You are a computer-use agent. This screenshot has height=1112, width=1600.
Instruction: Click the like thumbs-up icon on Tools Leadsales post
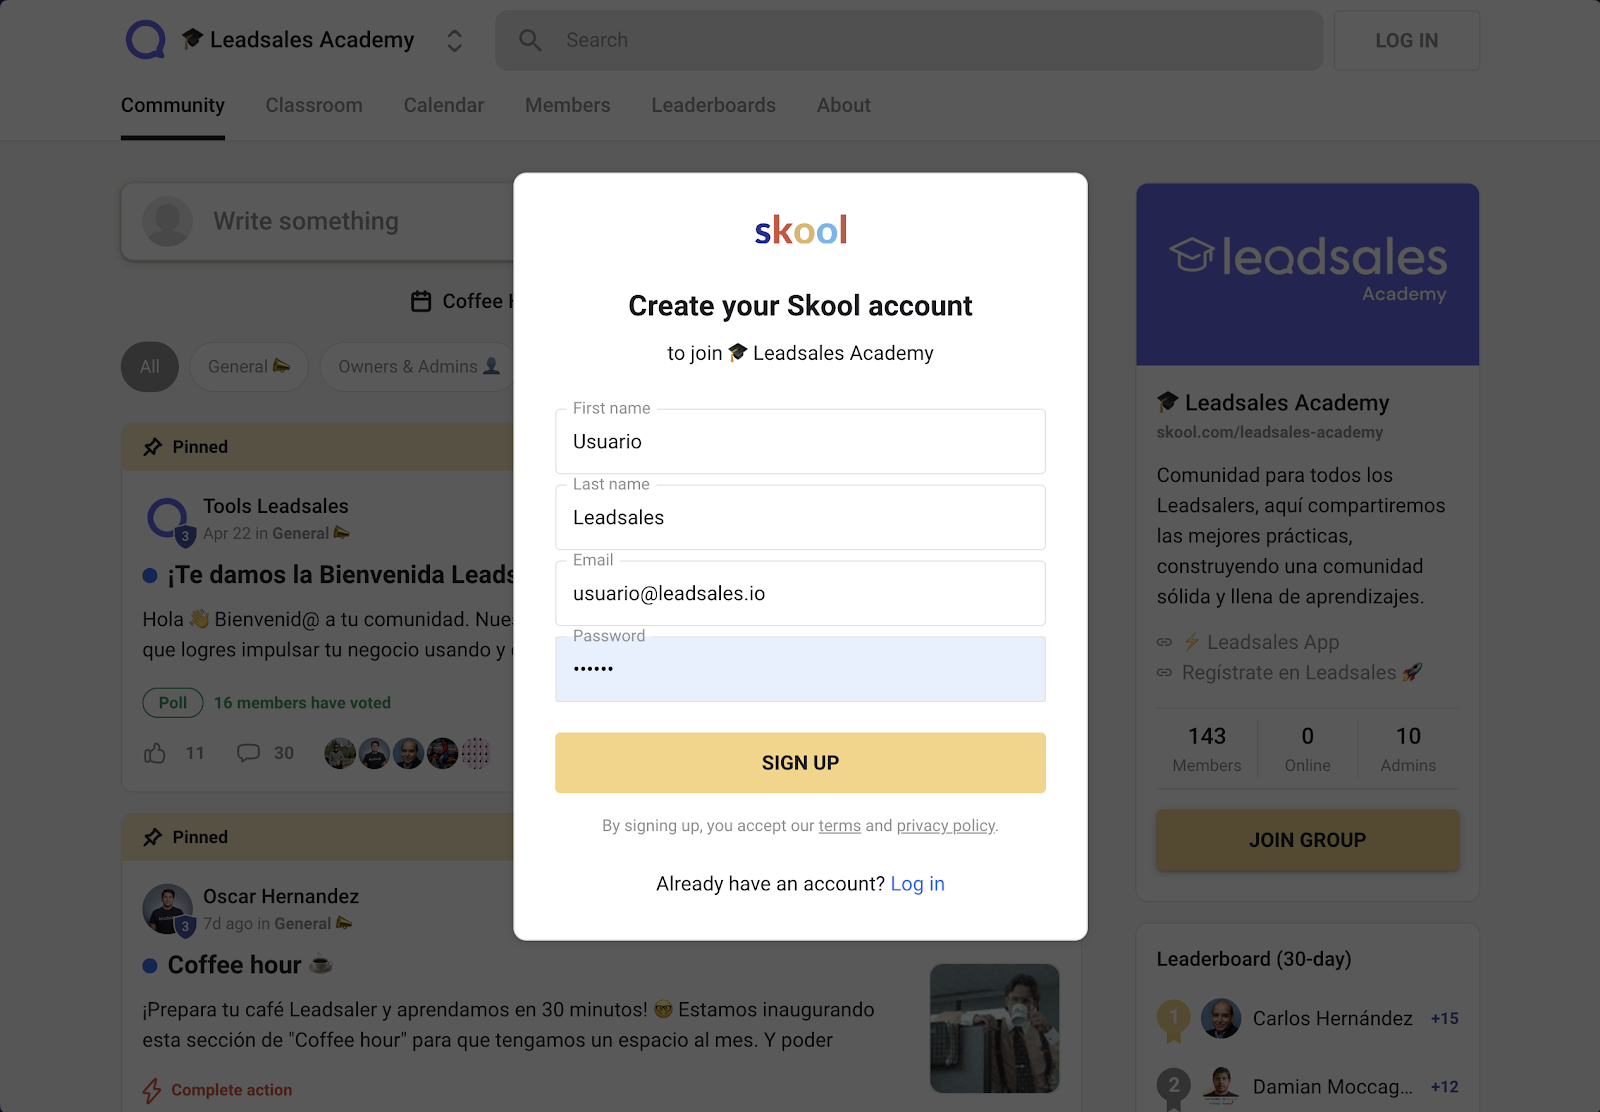click(155, 753)
